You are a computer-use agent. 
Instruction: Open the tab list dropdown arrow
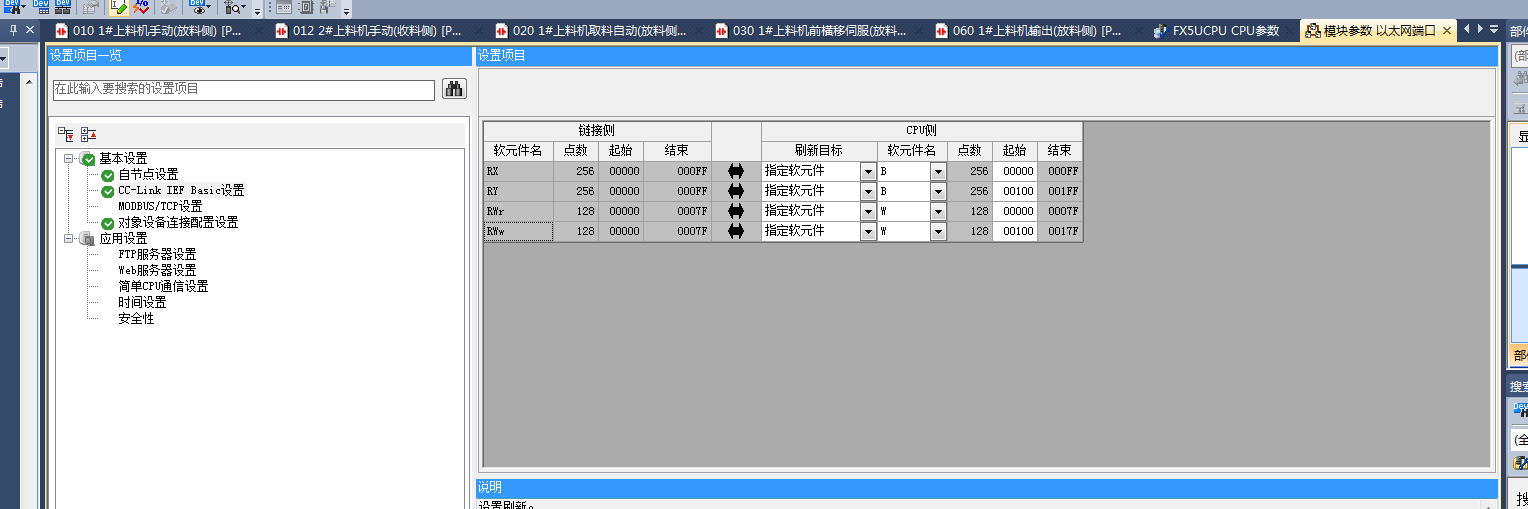[x=1493, y=30]
